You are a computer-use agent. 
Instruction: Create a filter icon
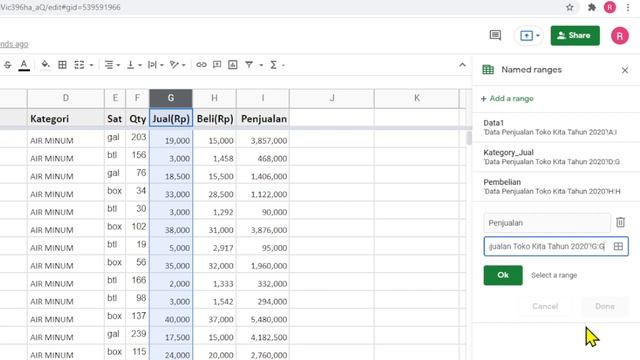point(249,65)
